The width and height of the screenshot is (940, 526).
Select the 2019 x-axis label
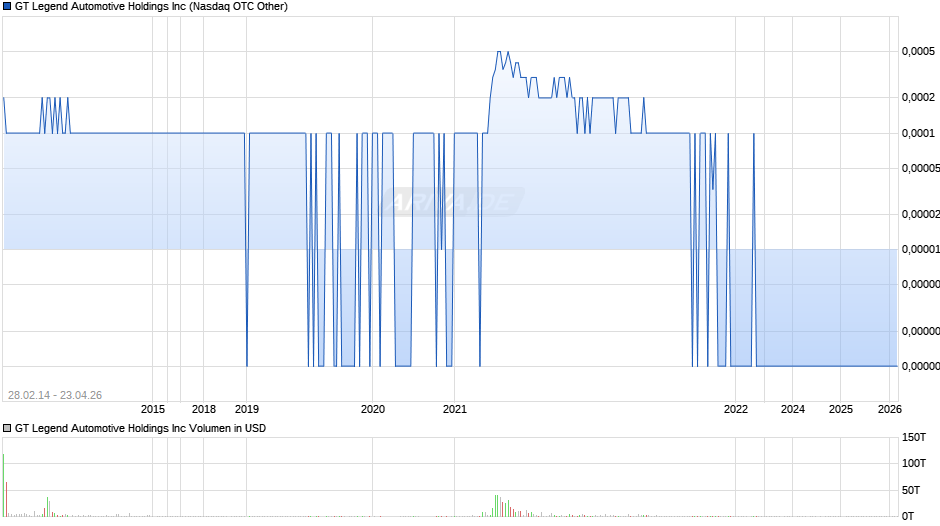247,409
